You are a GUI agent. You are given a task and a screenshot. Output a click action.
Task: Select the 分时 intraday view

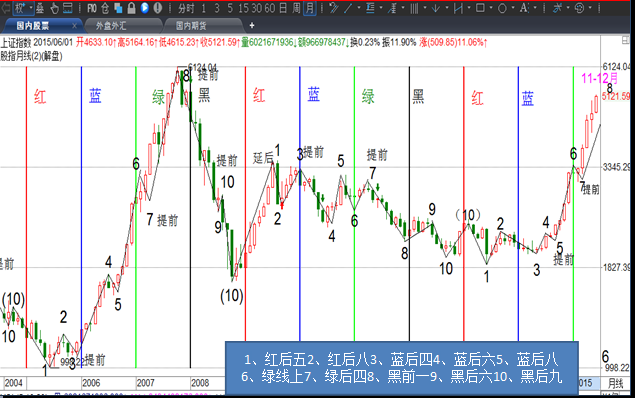pyautogui.click(x=186, y=8)
